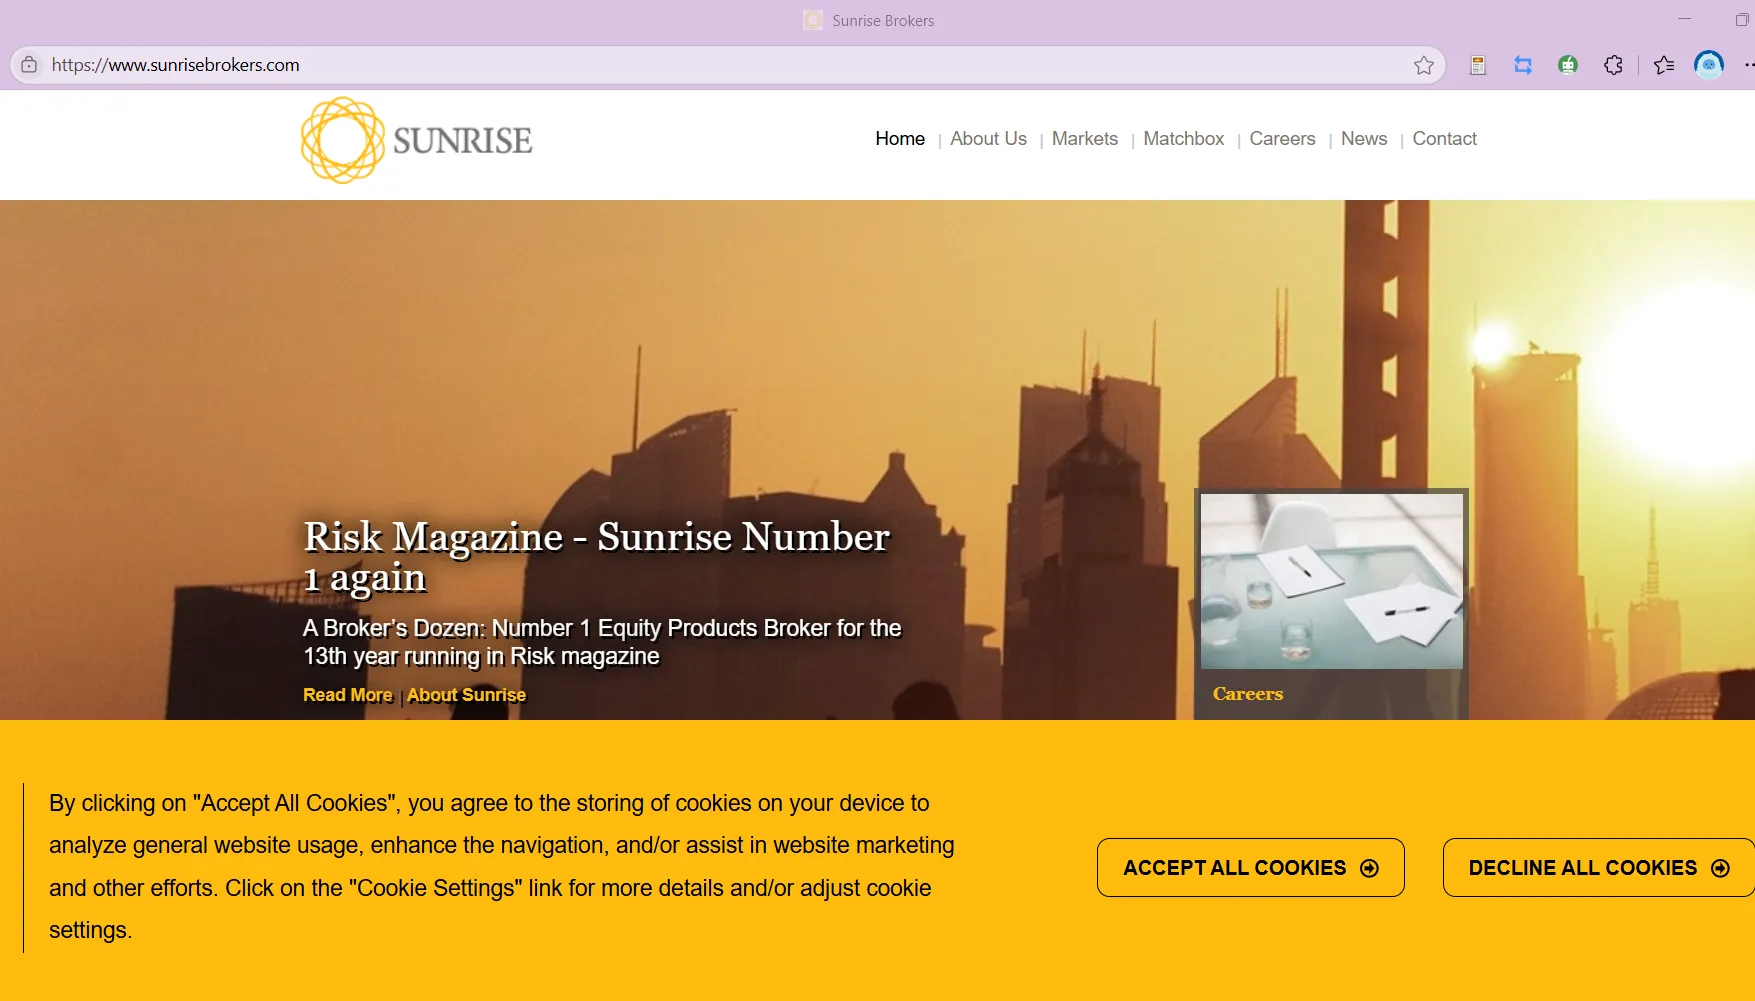
Task: Open the browser profile avatar
Action: [1708, 65]
